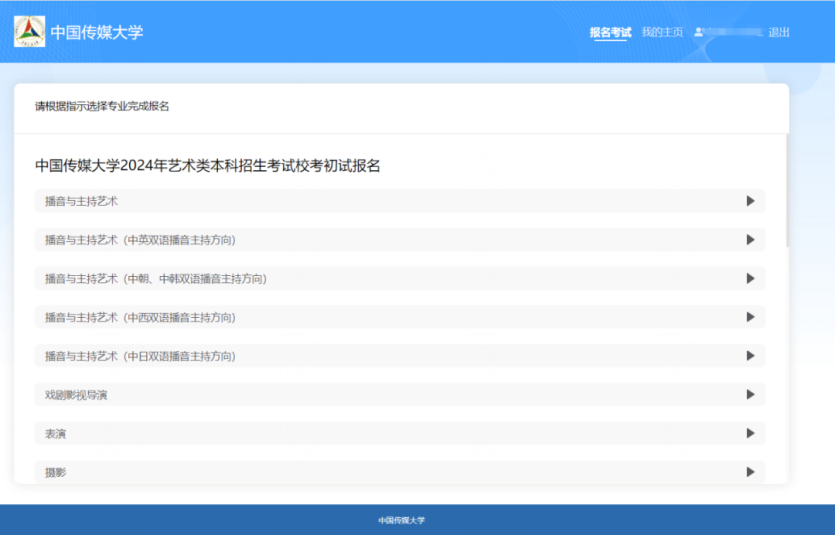The height and width of the screenshot is (535, 835).
Task: Expand arrow for 戏剧影视导演 row
Action: pyautogui.click(x=750, y=394)
